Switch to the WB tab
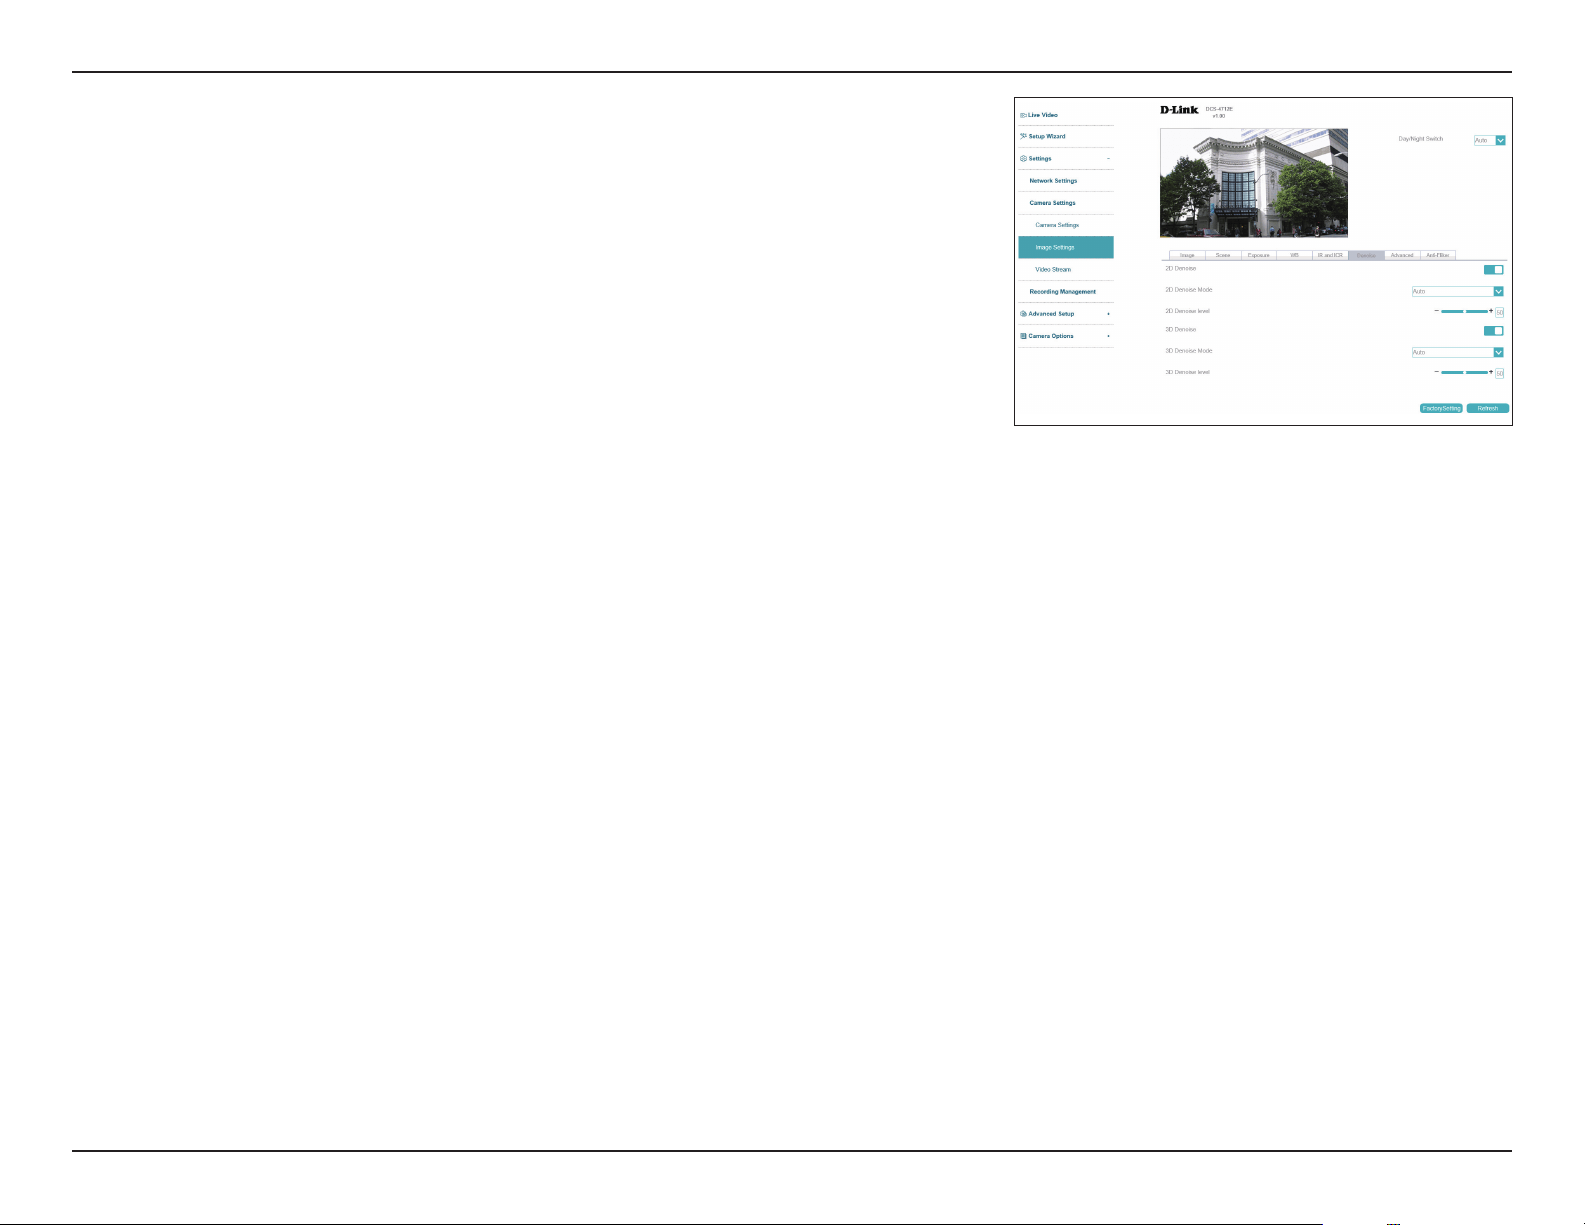The image size is (1585, 1225). click(1294, 255)
